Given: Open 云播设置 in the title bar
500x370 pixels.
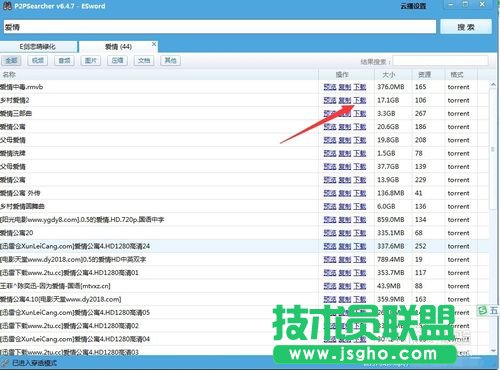Looking at the screenshot, I should [413, 6].
